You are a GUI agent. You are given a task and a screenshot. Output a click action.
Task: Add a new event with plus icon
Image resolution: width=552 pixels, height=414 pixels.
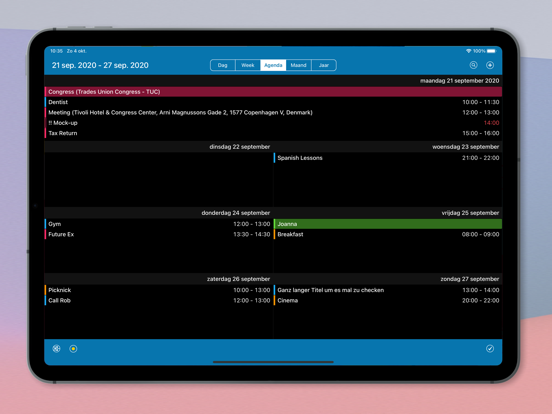click(490, 65)
